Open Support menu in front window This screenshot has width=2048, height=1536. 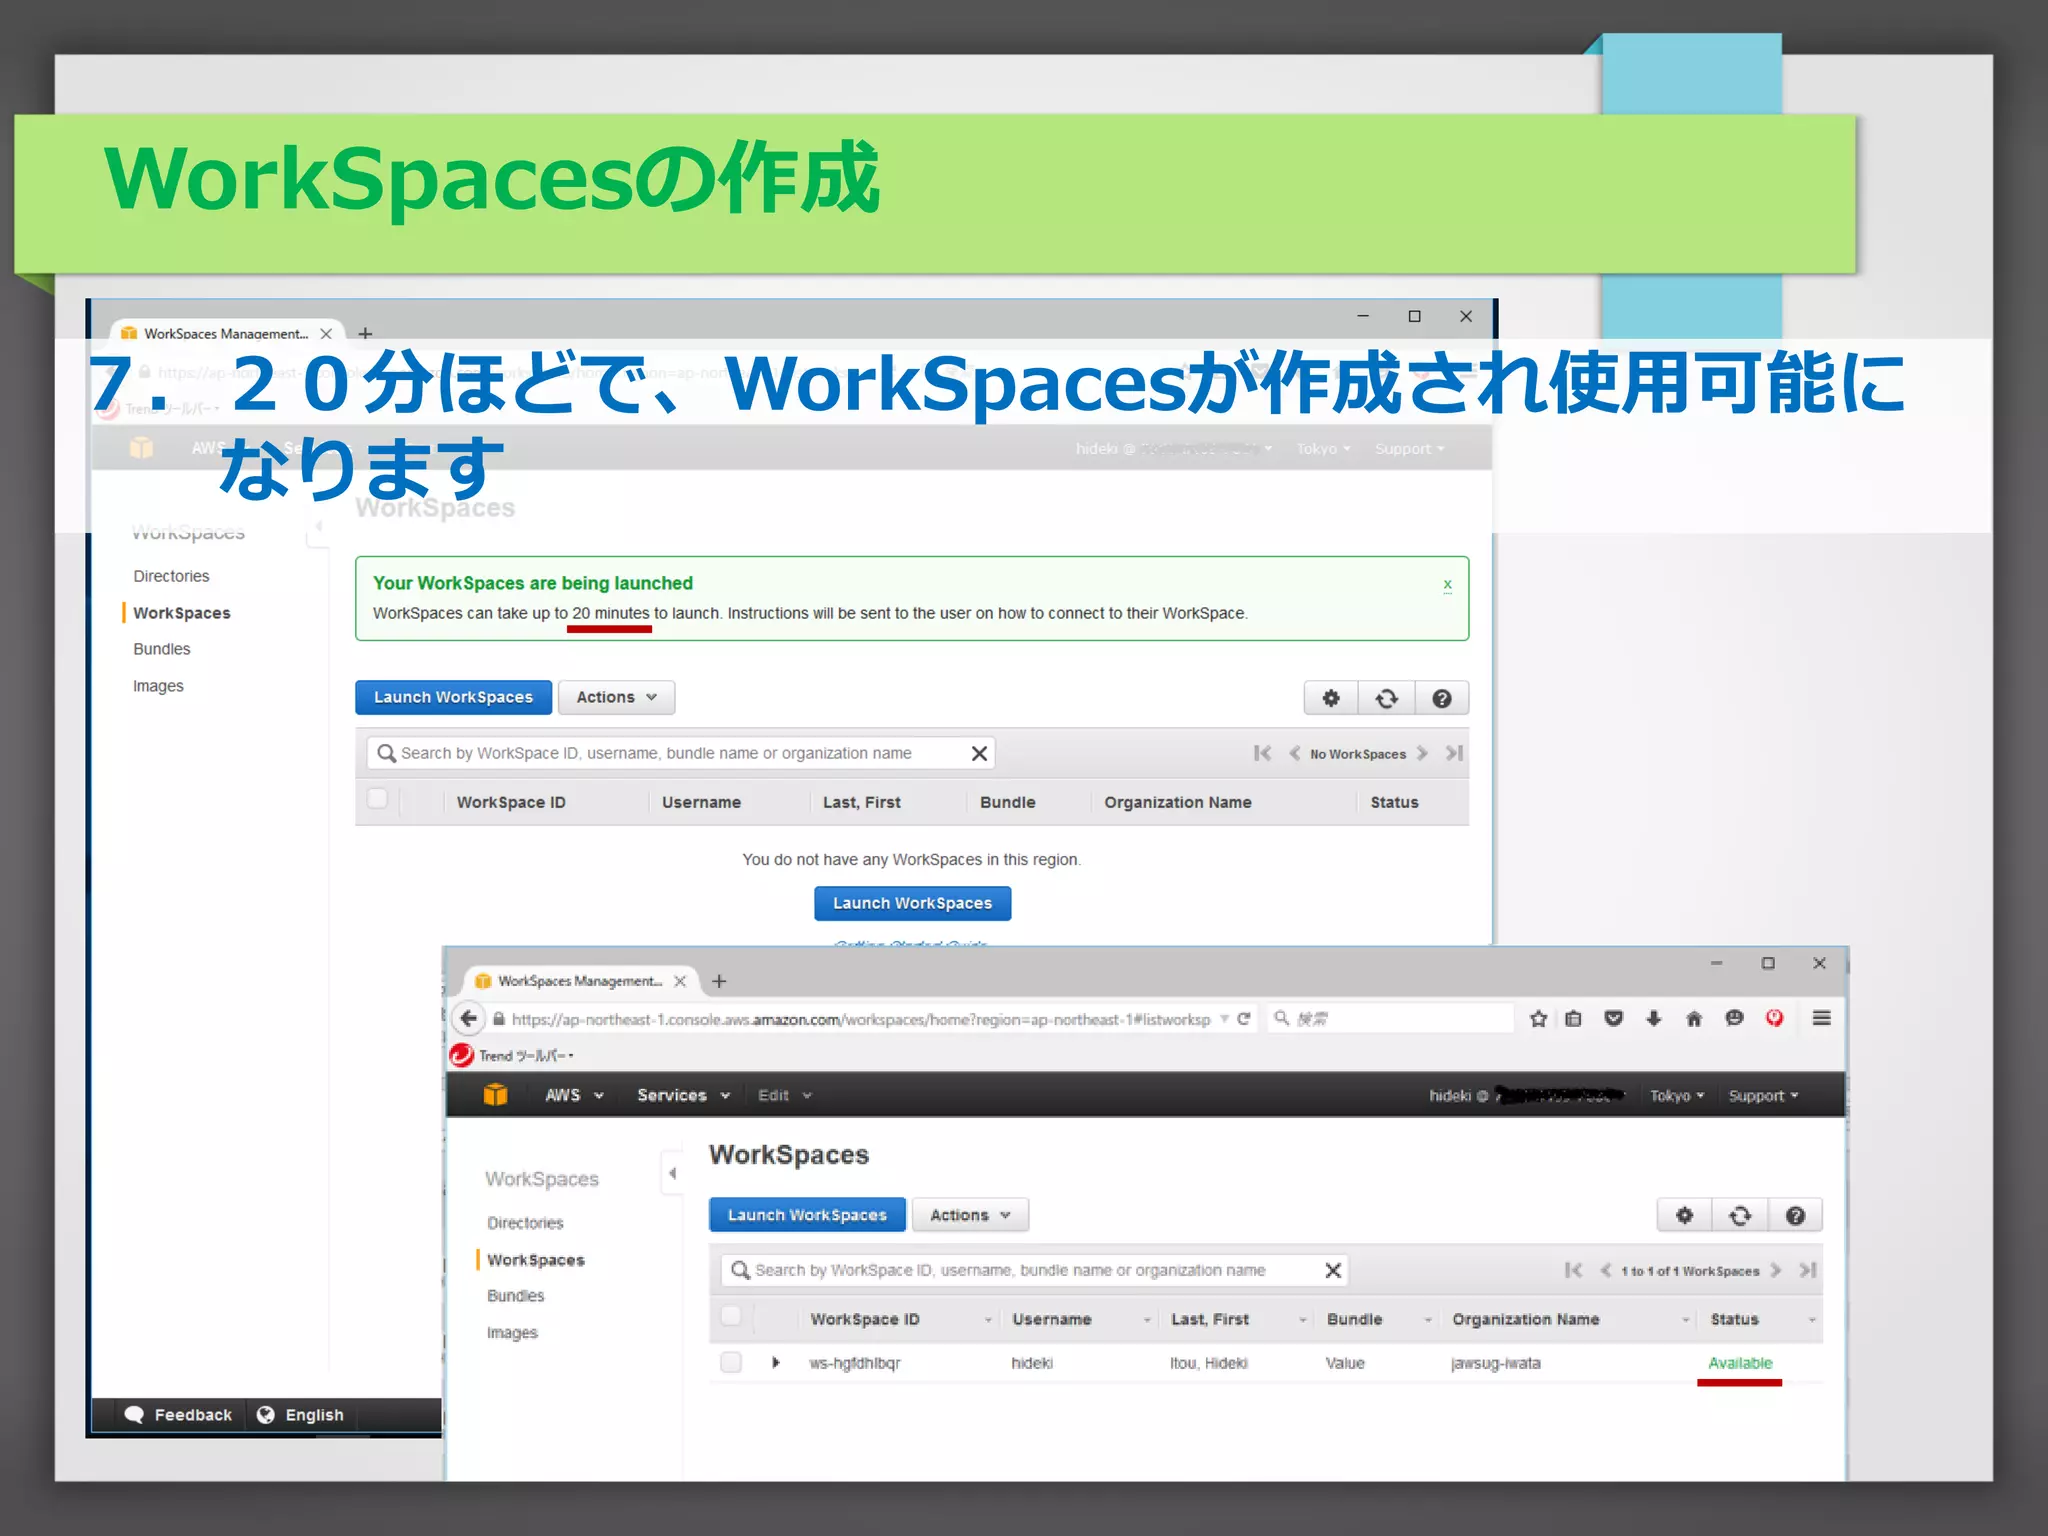coord(1763,1096)
